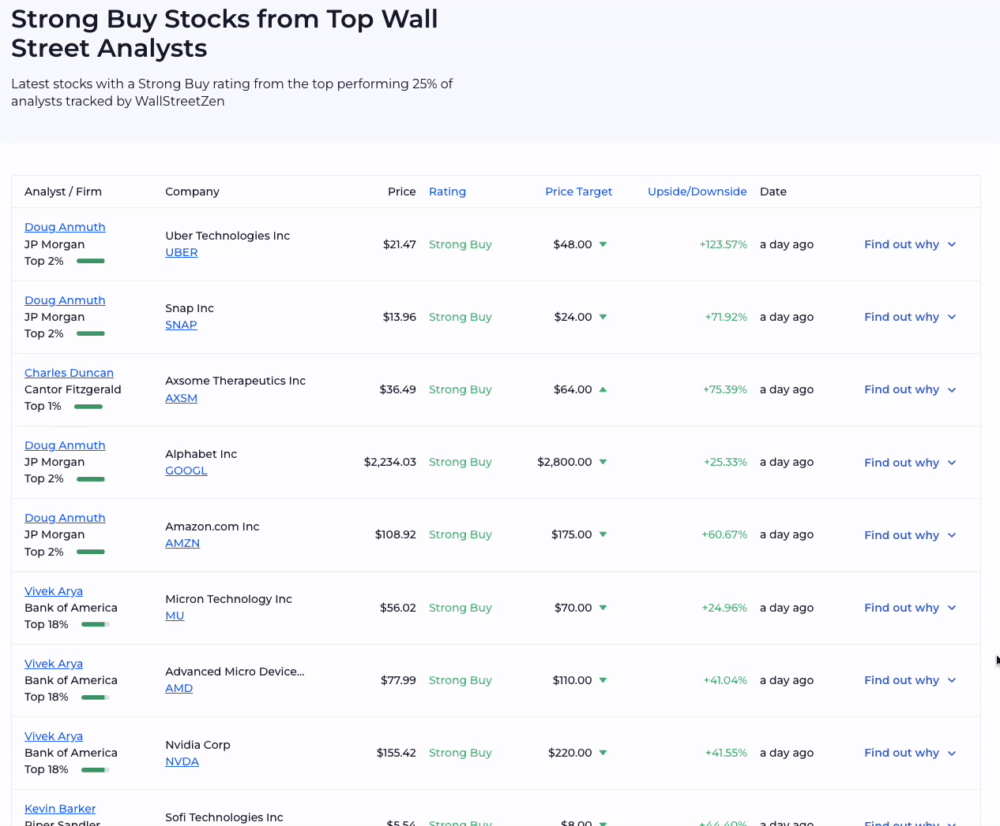
Task: Expand Find out why for Advanced Micro Devices
Action: (910, 680)
